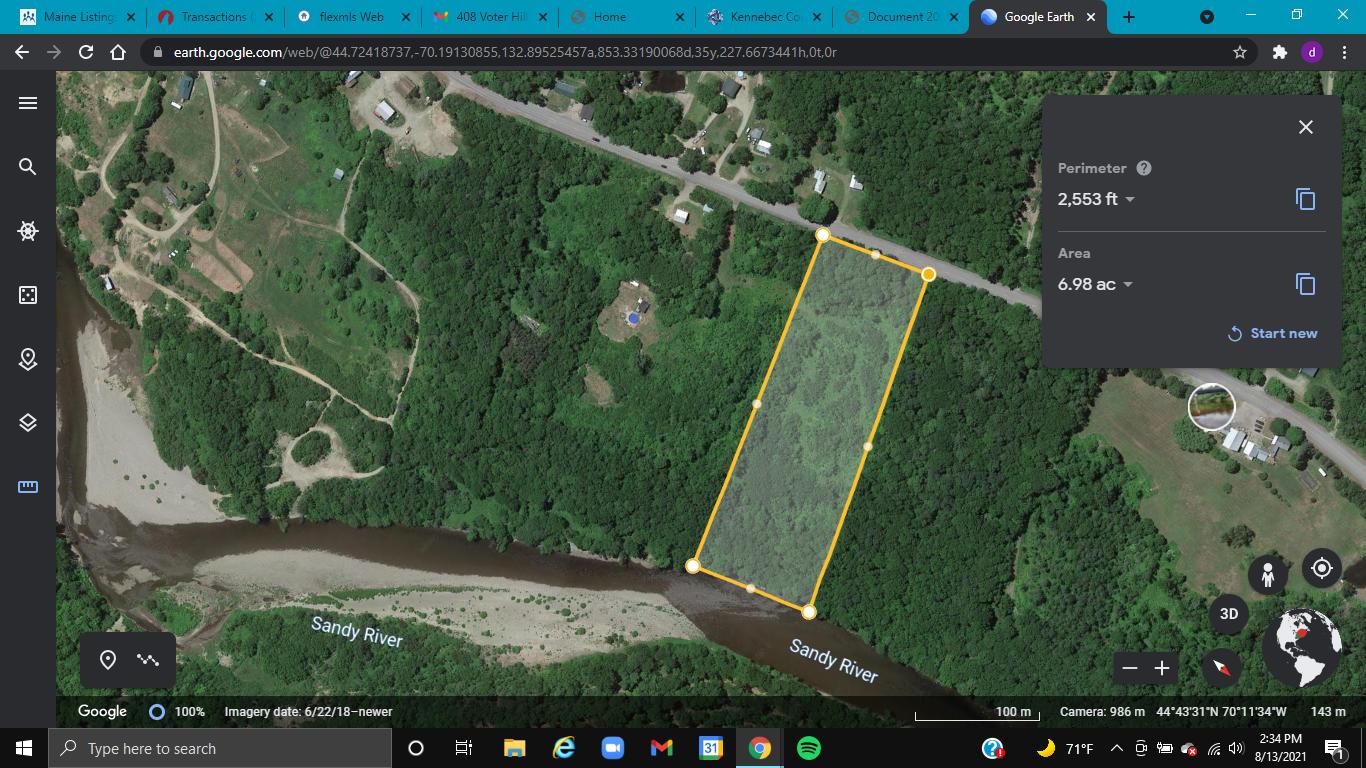Open File Explorer from taskbar
The width and height of the screenshot is (1366, 768).
click(514, 748)
